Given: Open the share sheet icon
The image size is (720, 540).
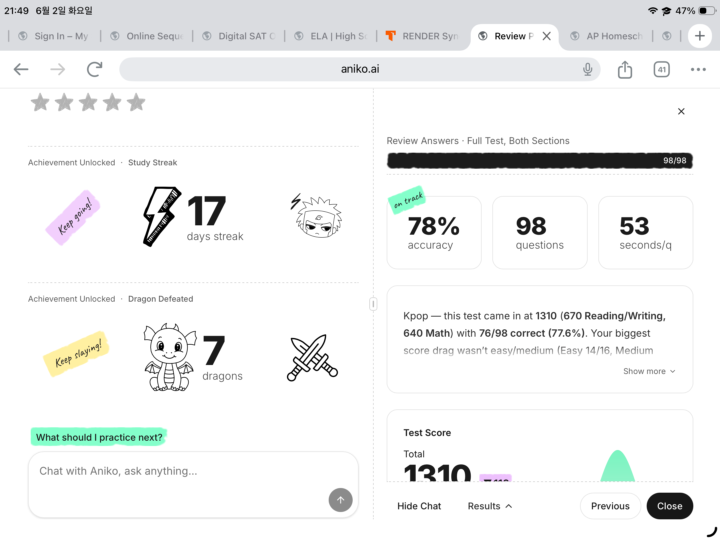Looking at the screenshot, I should (x=624, y=69).
